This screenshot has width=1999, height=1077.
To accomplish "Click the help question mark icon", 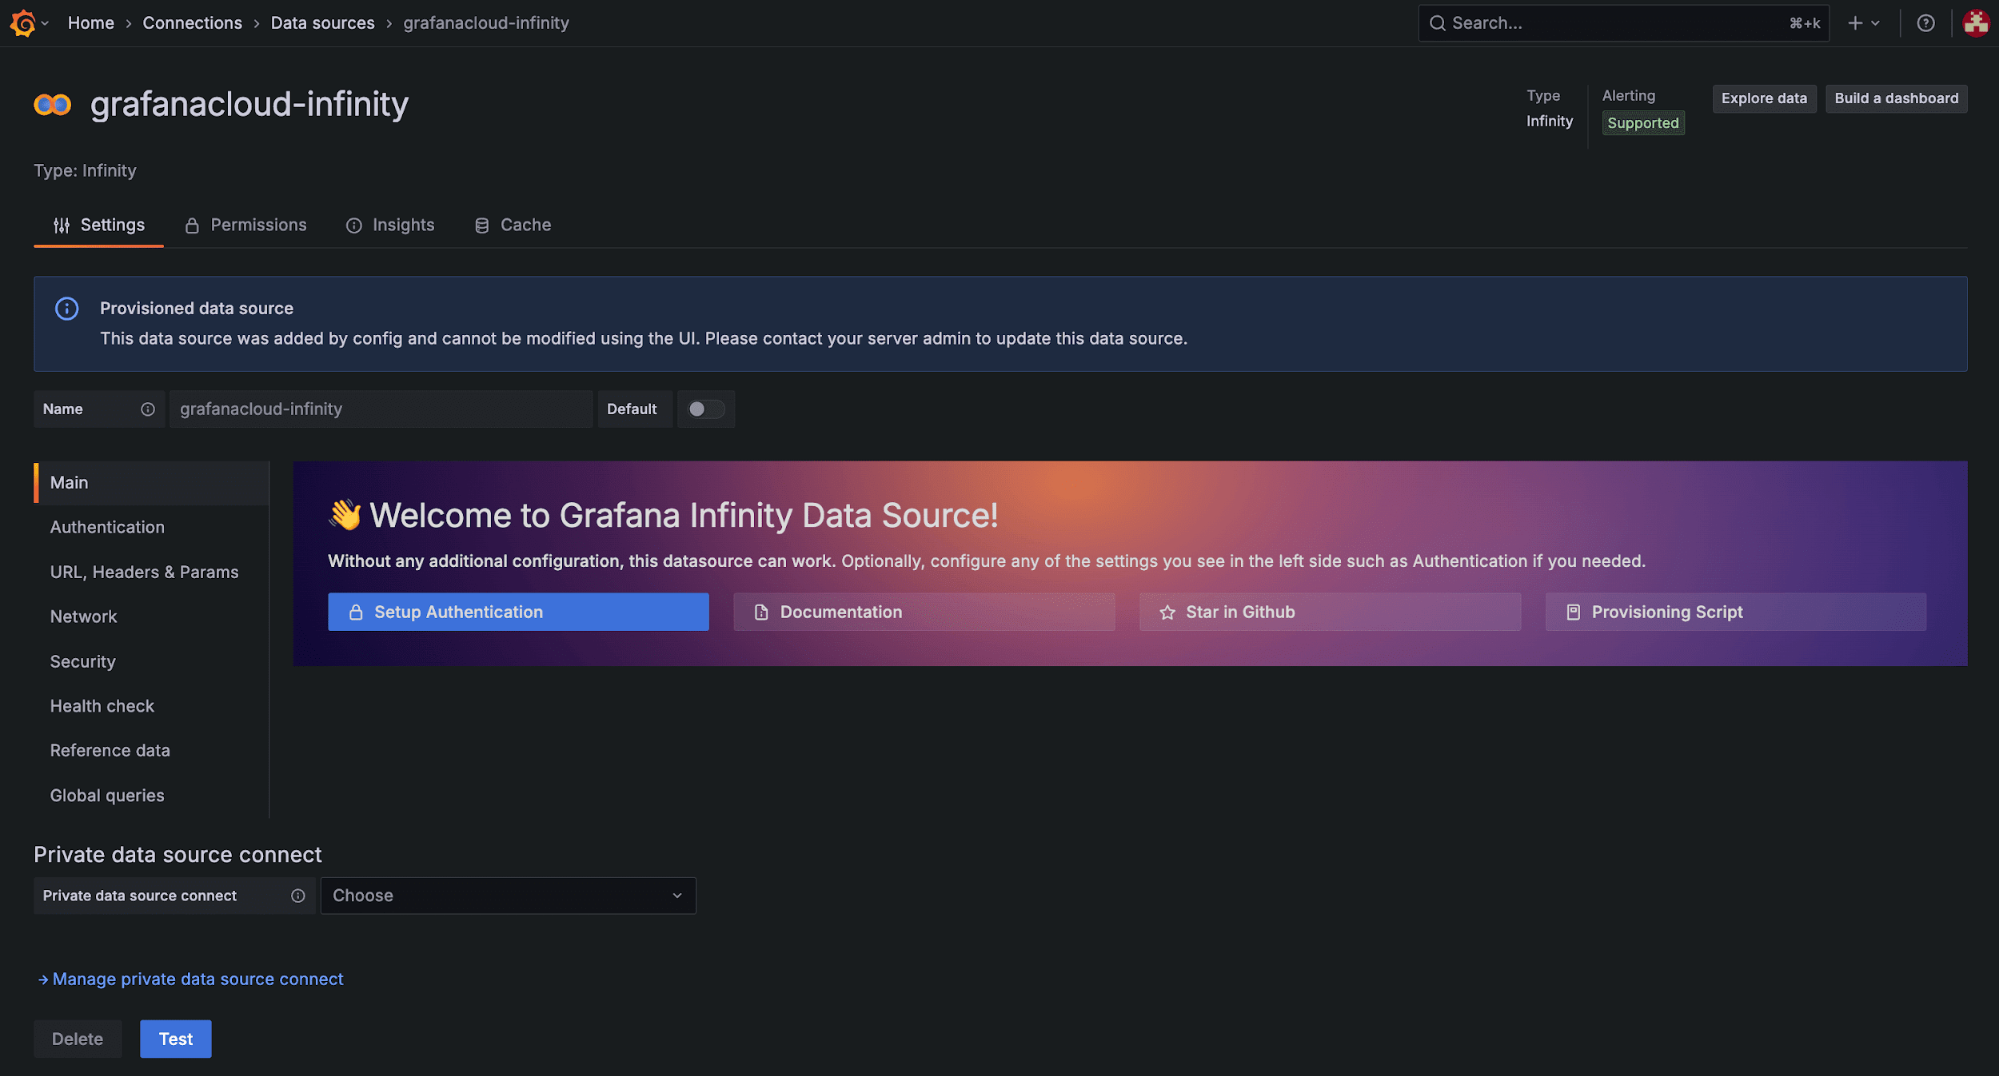I will click(1925, 23).
